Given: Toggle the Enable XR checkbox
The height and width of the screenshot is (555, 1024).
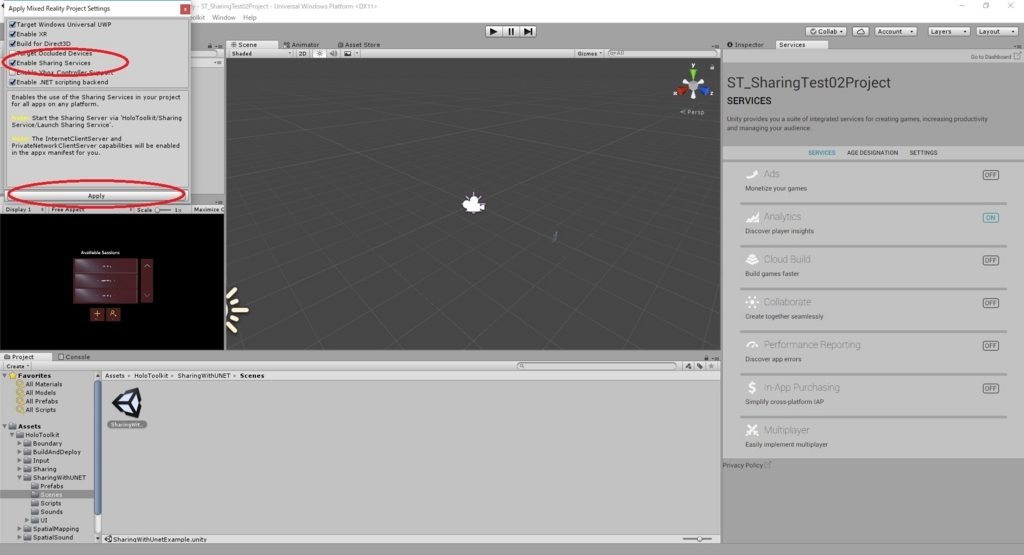Looking at the screenshot, I should pos(12,34).
